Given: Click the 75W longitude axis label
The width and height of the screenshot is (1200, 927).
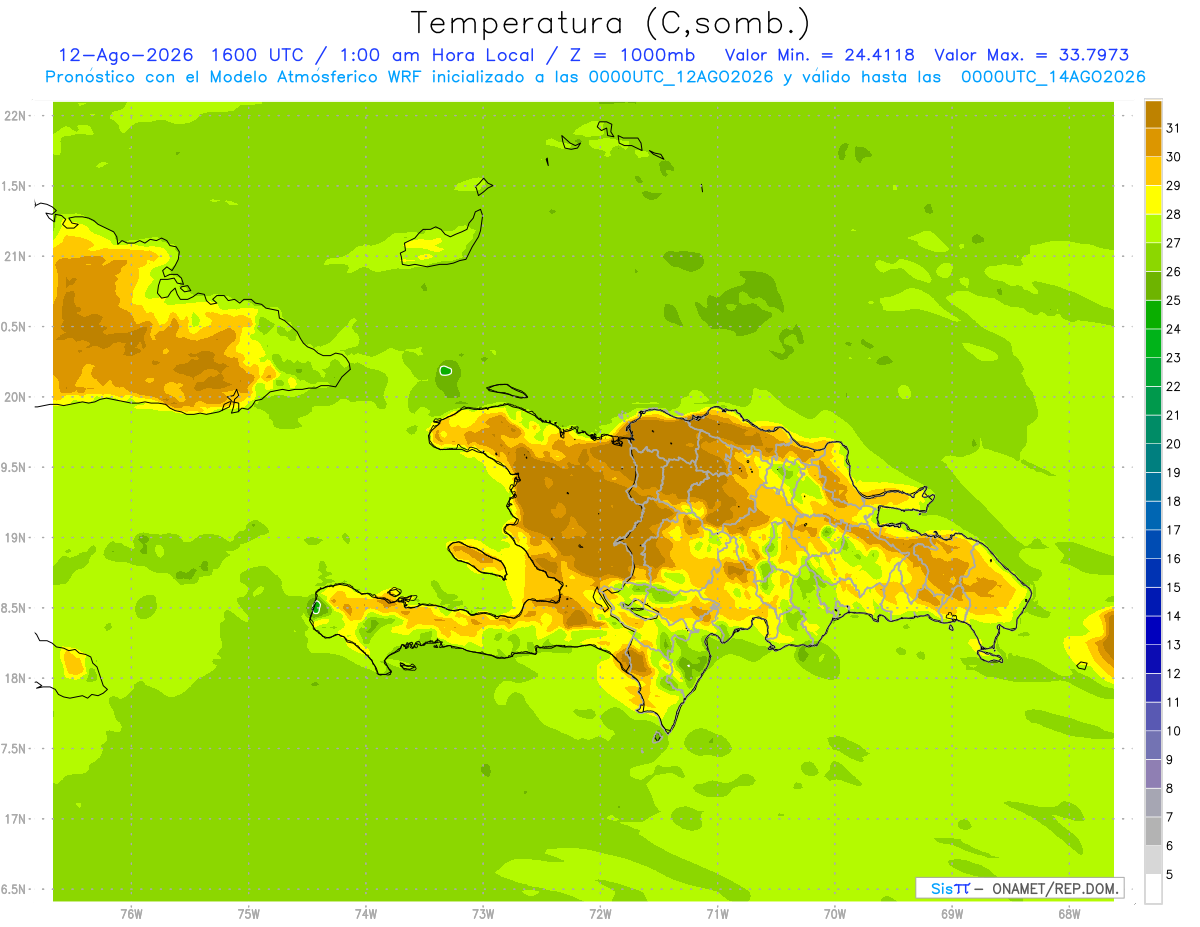Looking at the screenshot, I should [249, 914].
